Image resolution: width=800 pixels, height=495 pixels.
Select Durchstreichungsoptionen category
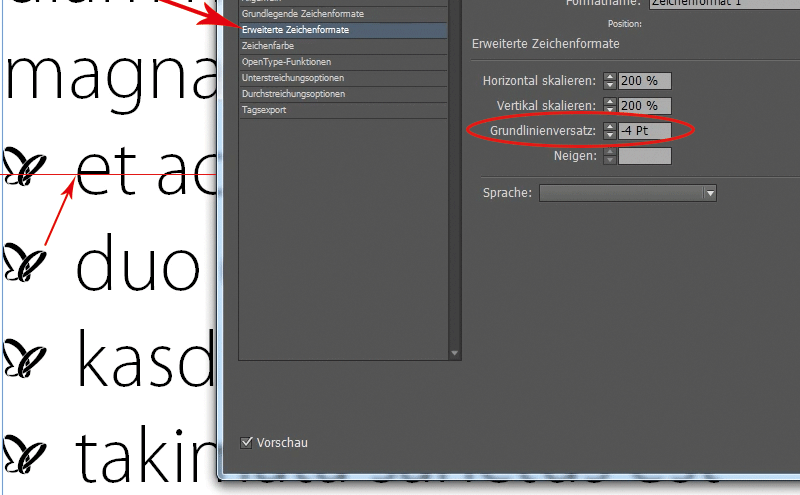pyautogui.click(x=343, y=94)
